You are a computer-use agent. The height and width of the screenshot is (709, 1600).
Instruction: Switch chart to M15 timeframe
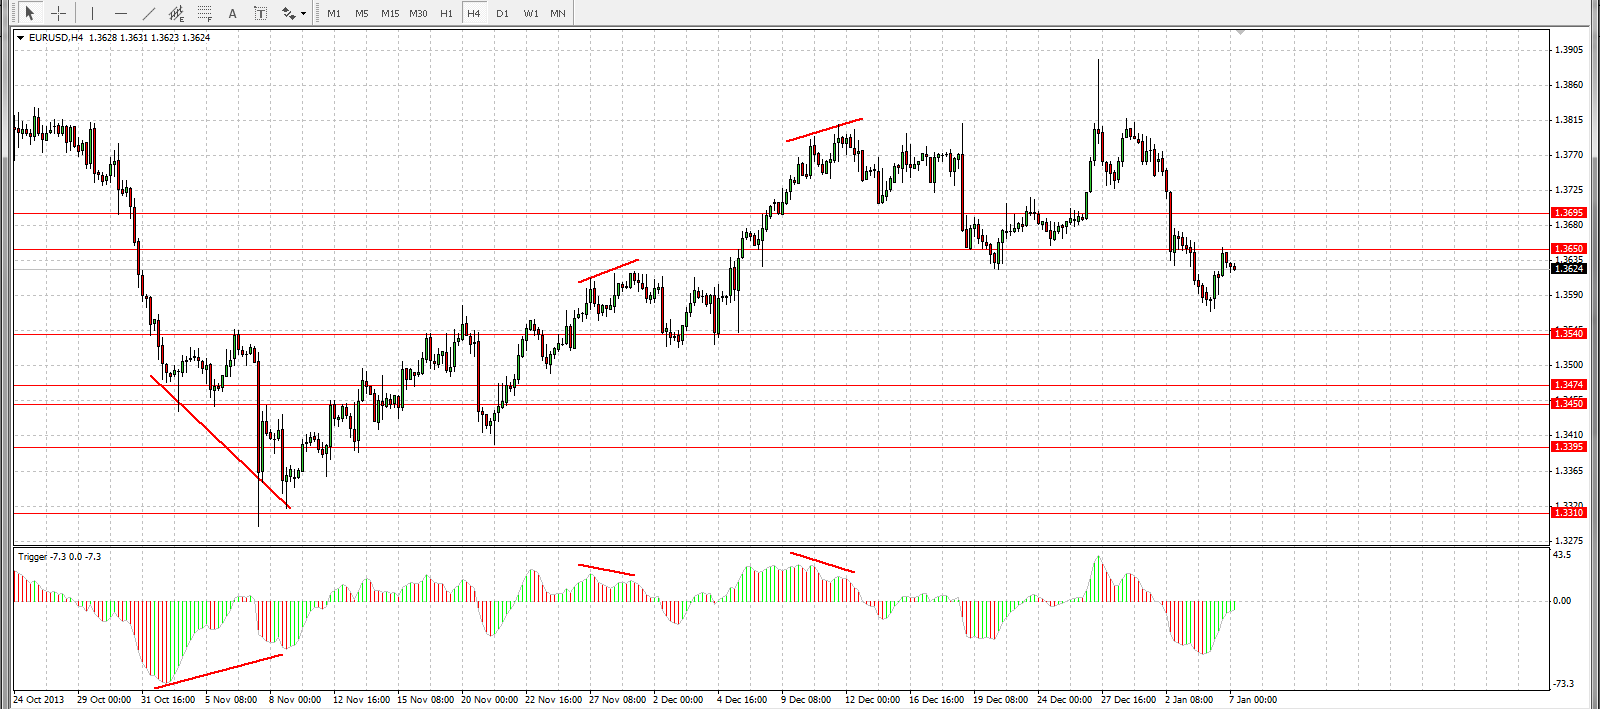point(390,13)
